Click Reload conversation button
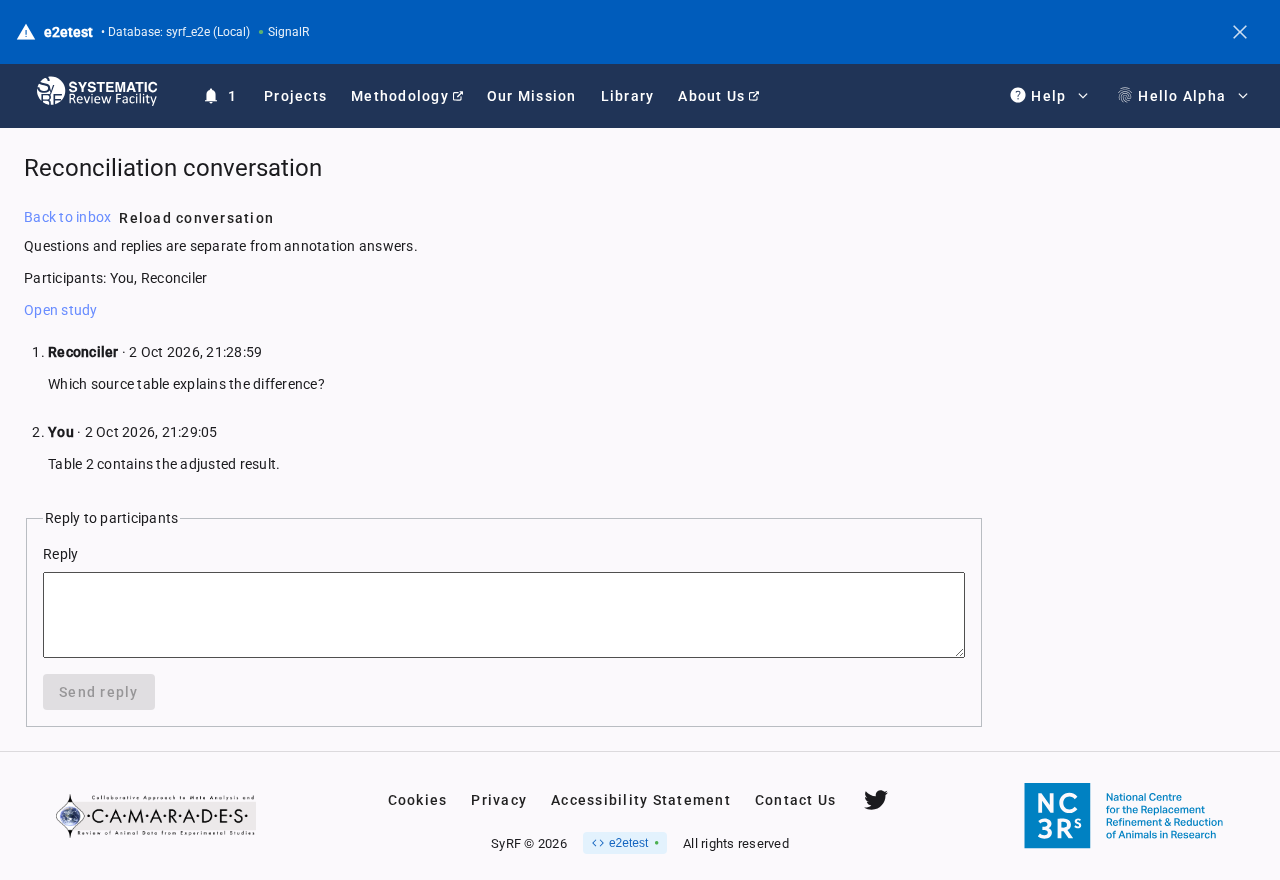This screenshot has height=880, width=1280. (x=196, y=218)
